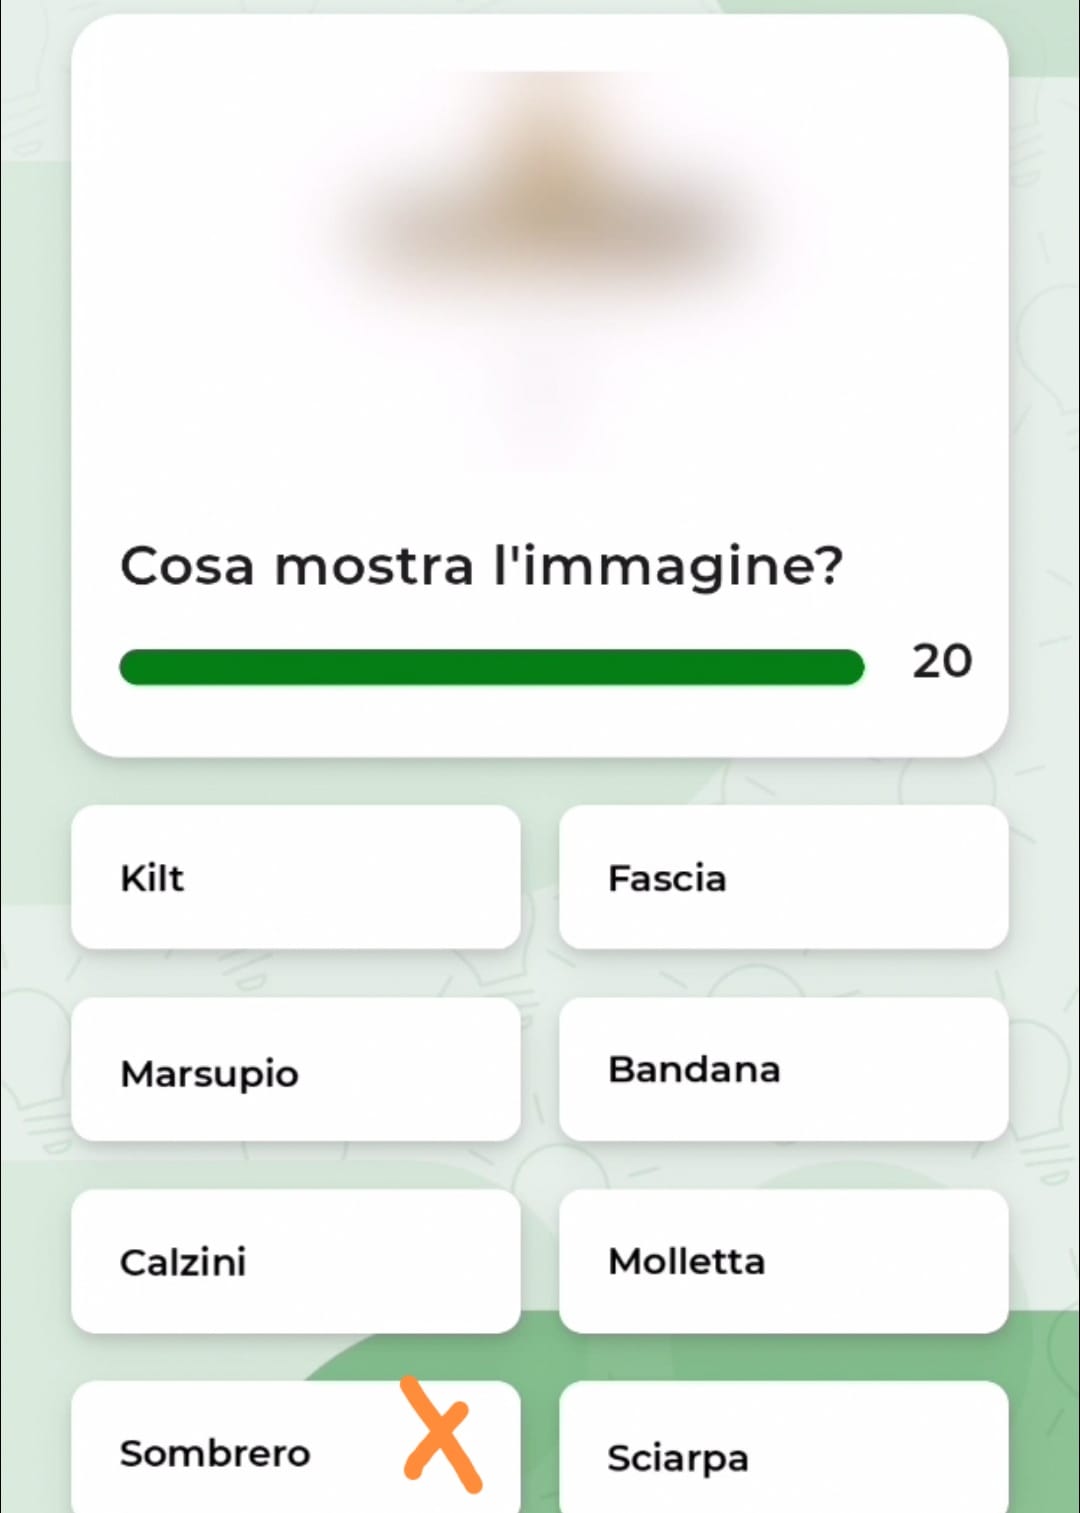Click the question text "Cosa mostra l'immagine?"
Screen dimensions: 1080x1513
pos(481,566)
